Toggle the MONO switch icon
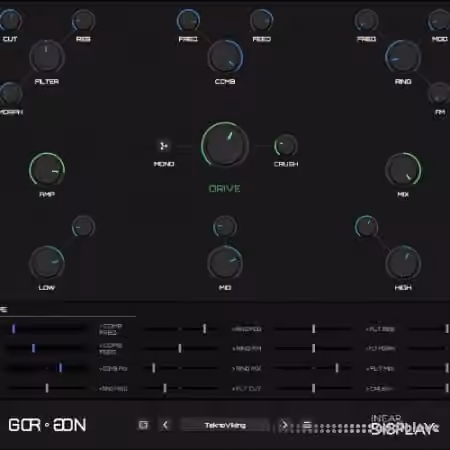This screenshot has width=450, height=450. tap(164, 146)
